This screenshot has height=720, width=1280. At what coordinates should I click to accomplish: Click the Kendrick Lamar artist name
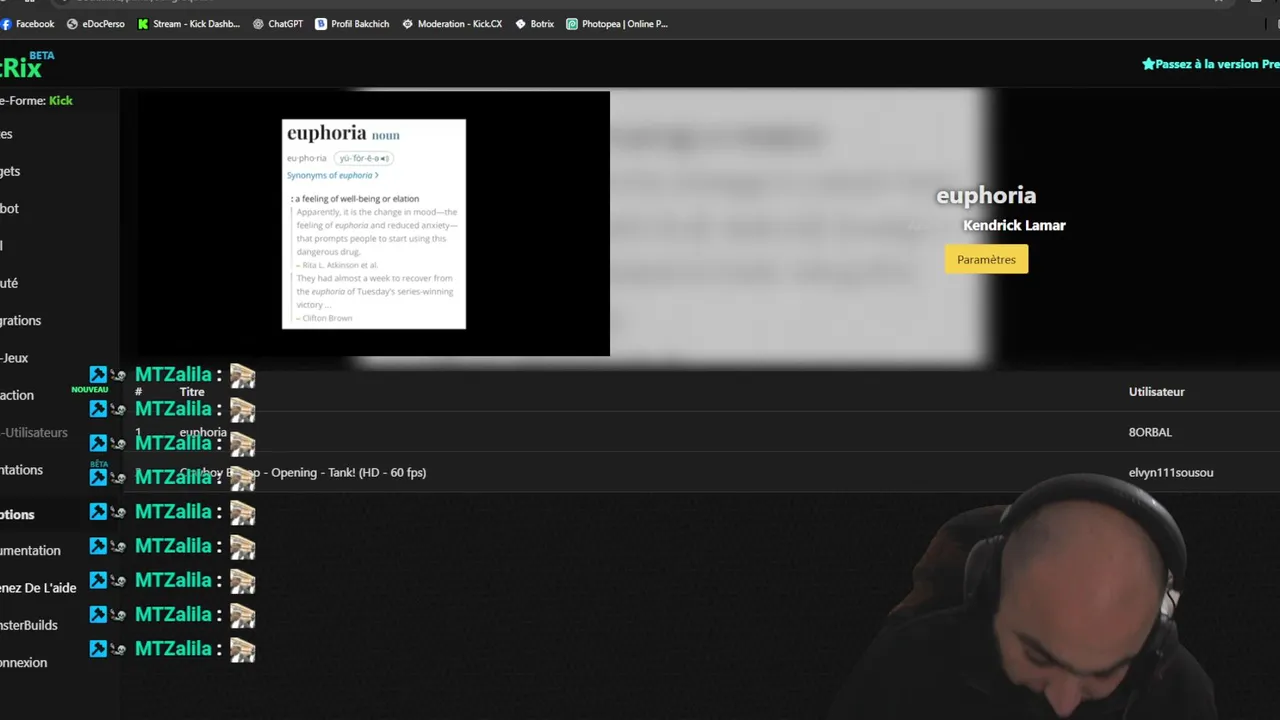pos(1014,225)
